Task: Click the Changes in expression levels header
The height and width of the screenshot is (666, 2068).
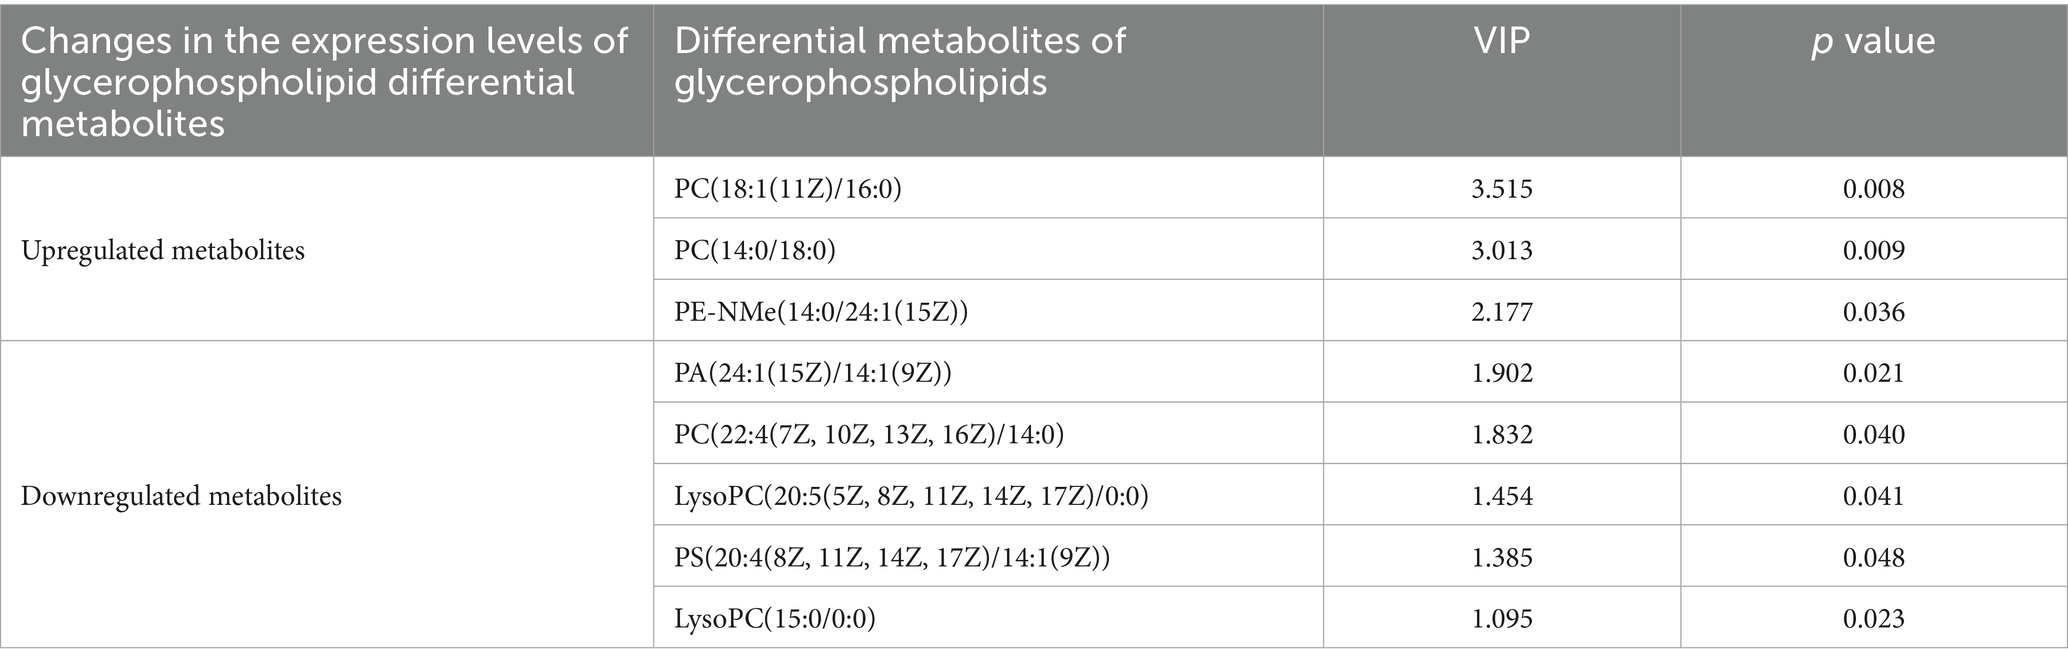Action: pos(324,81)
